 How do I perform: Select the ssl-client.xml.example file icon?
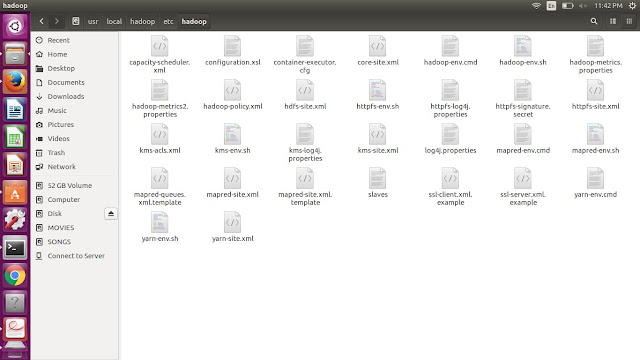(x=450, y=178)
